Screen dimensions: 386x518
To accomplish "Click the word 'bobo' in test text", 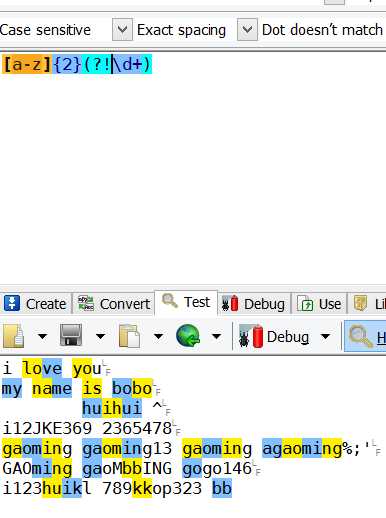I will [132, 389].
